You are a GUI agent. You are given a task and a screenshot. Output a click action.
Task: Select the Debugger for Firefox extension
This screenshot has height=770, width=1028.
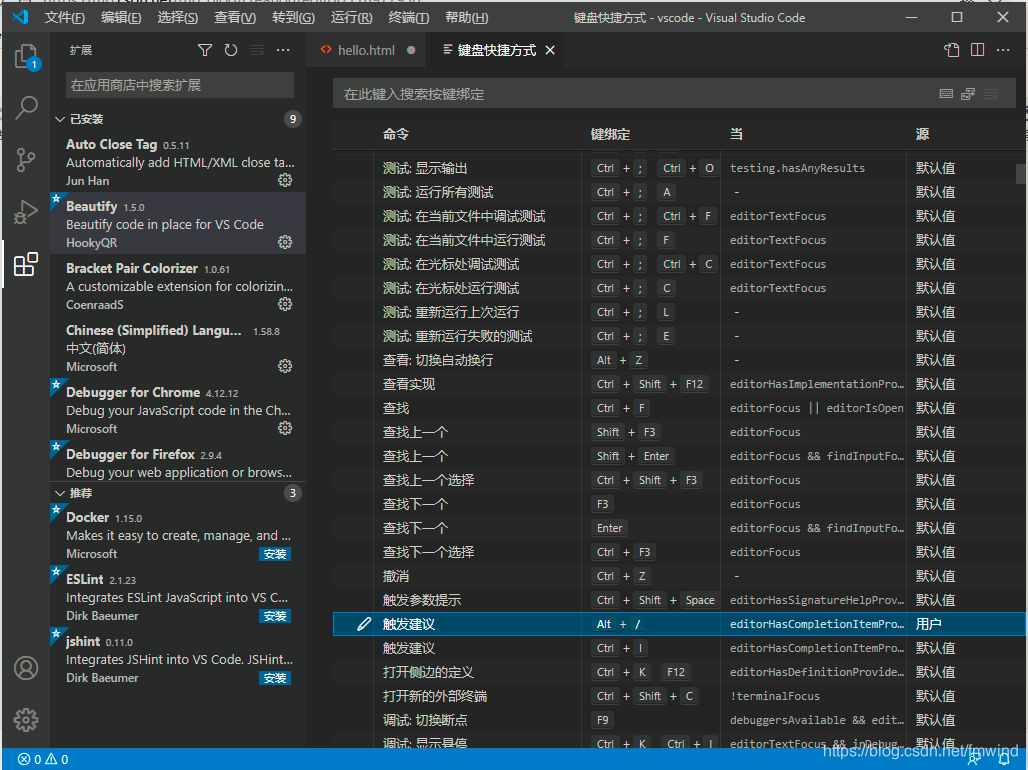tap(178, 462)
